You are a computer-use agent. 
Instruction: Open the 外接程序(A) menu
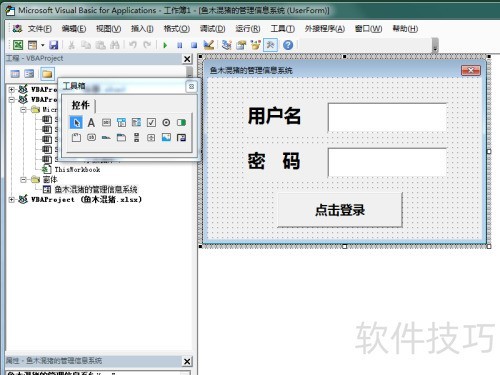tap(325, 29)
